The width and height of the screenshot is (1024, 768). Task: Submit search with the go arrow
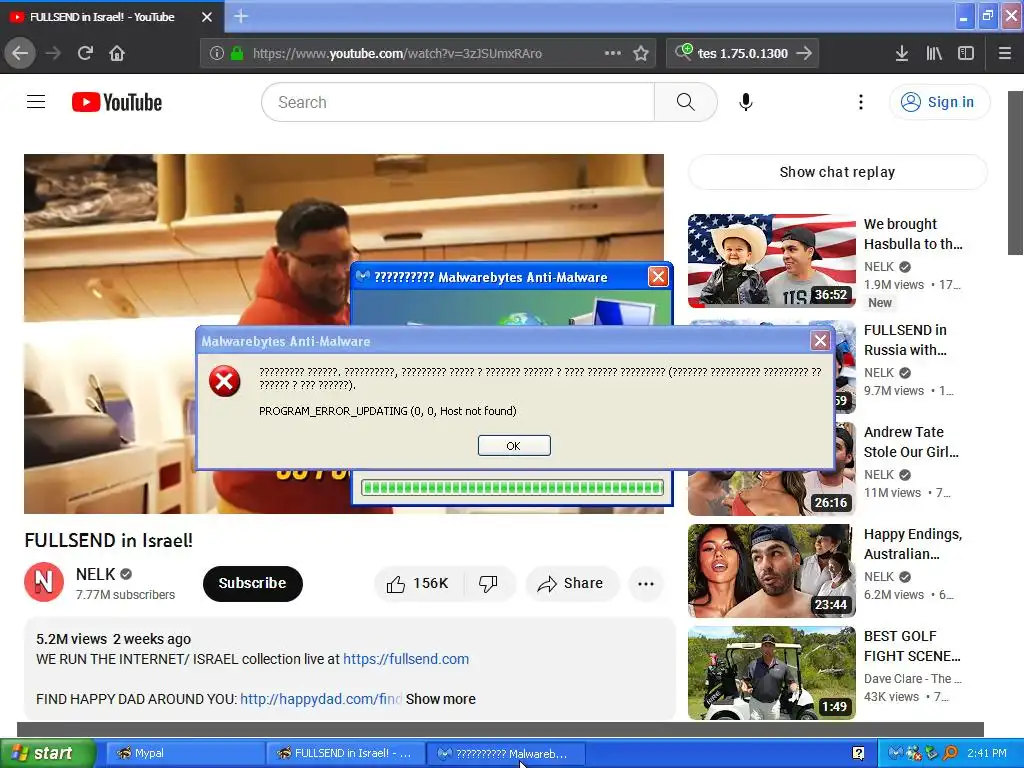coord(805,53)
